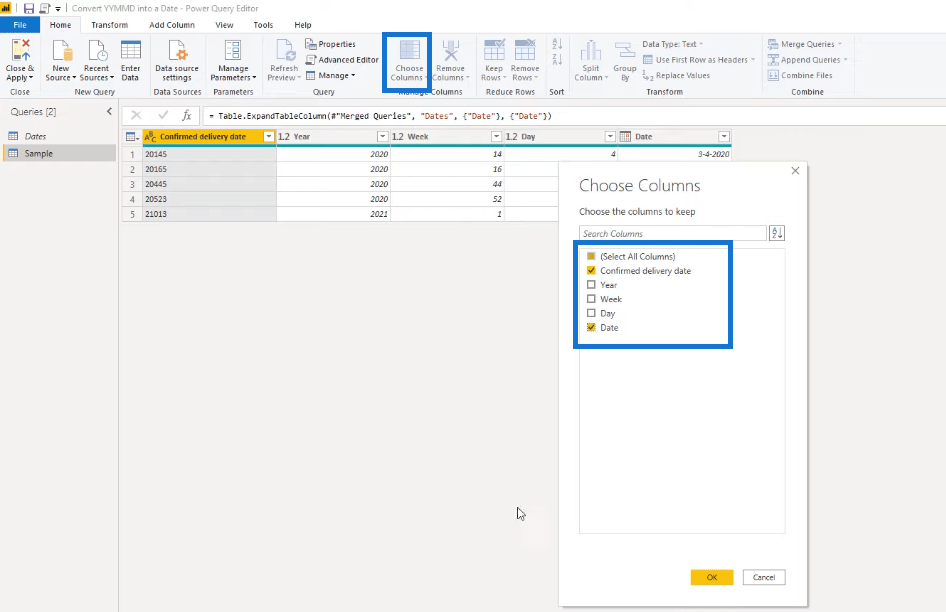Open Confirmed delivery date filter dropdown
Viewport: 946px width, 612px height.
pyautogui.click(x=269, y=137)
